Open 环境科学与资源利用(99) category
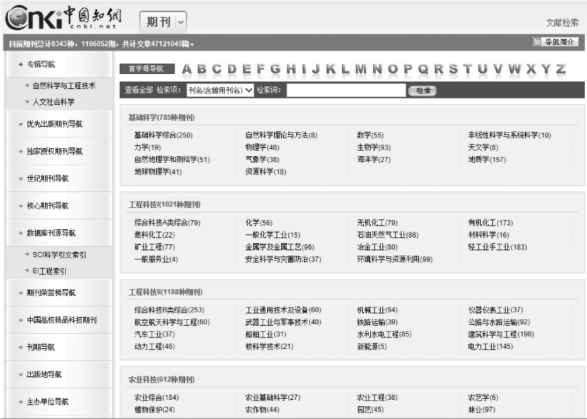Screen dimensions: 587x419 pyautogui.click(x=395, y=259)
